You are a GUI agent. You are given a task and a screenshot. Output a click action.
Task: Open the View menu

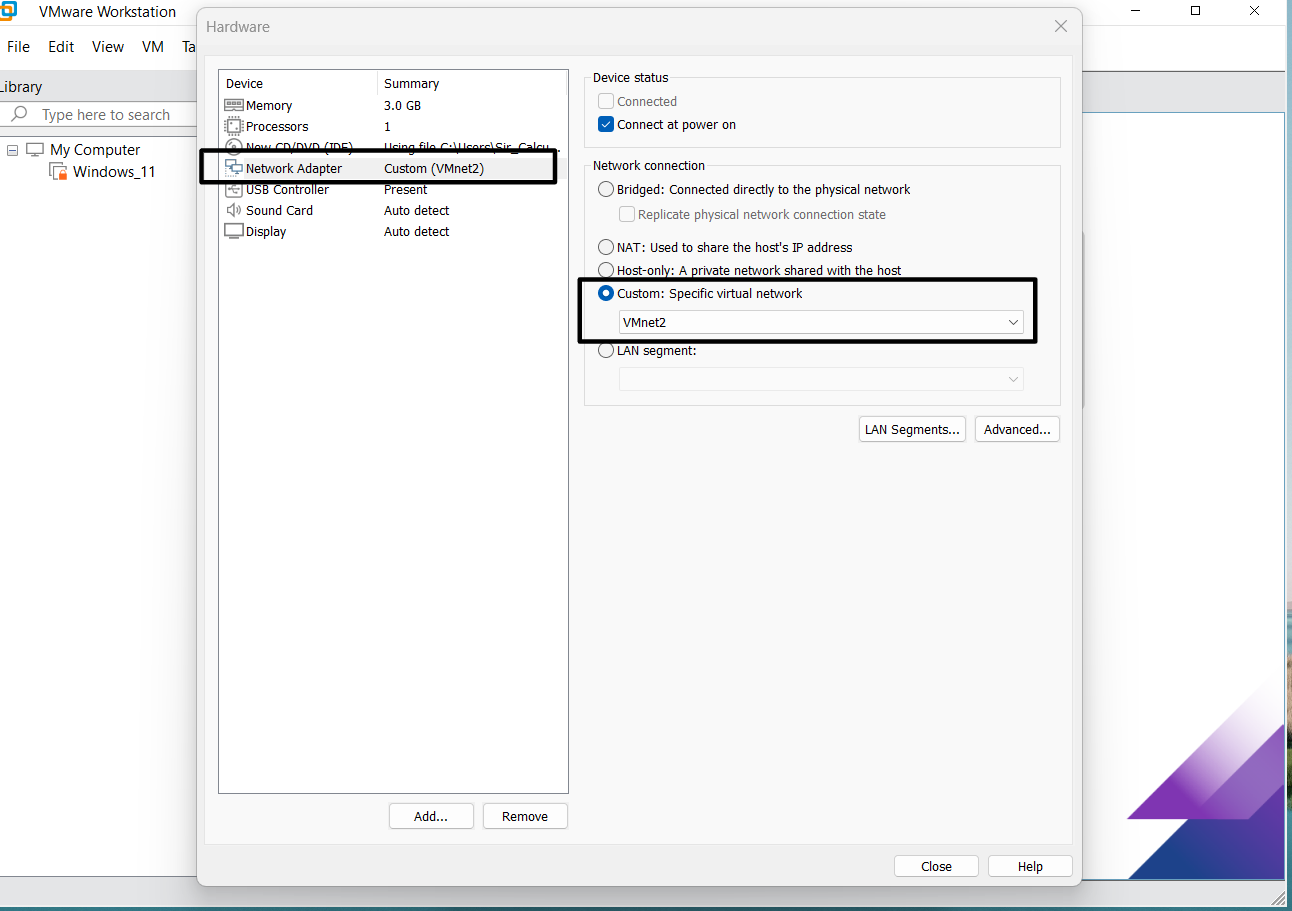point(108,47)
